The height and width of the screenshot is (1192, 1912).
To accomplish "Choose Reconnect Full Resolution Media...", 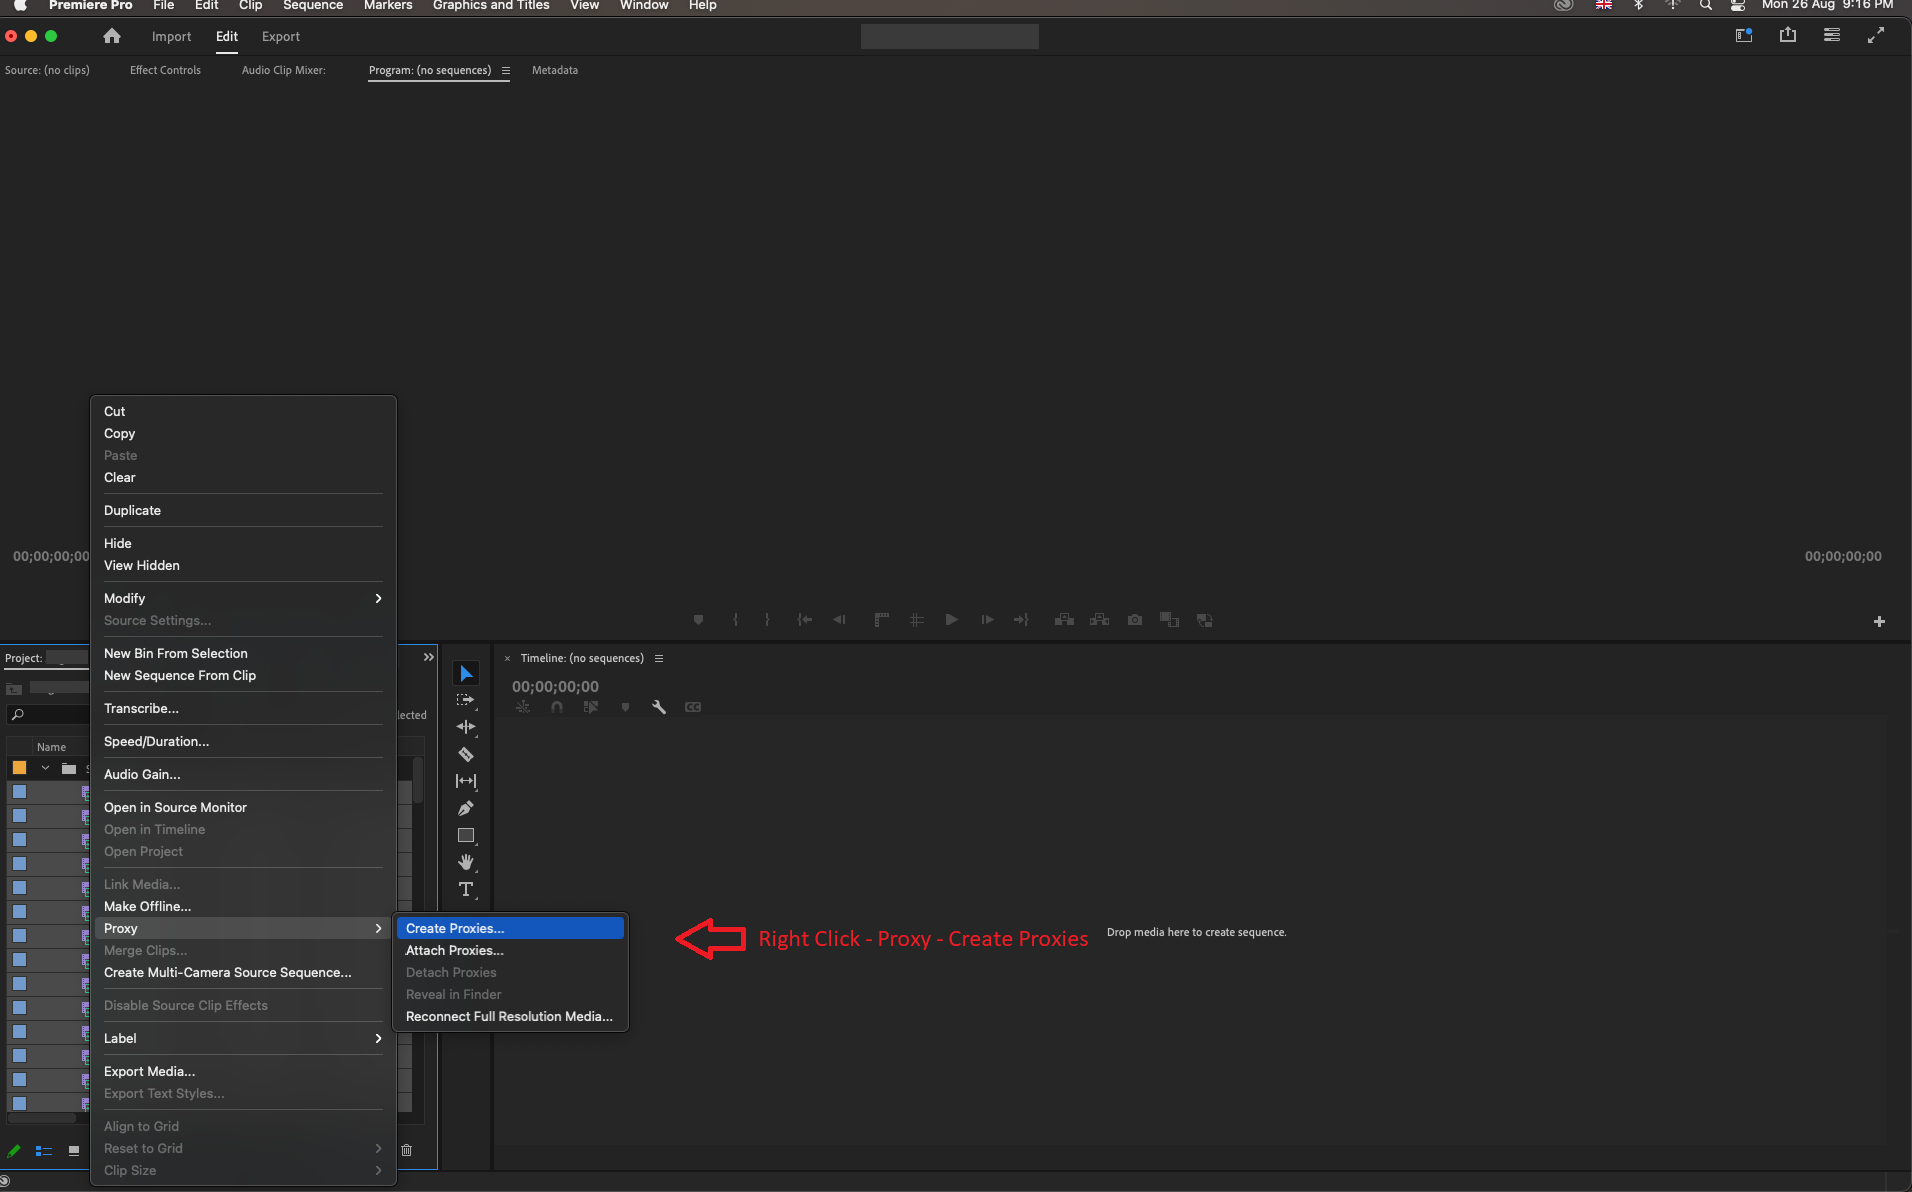I will coord(510,1016).
